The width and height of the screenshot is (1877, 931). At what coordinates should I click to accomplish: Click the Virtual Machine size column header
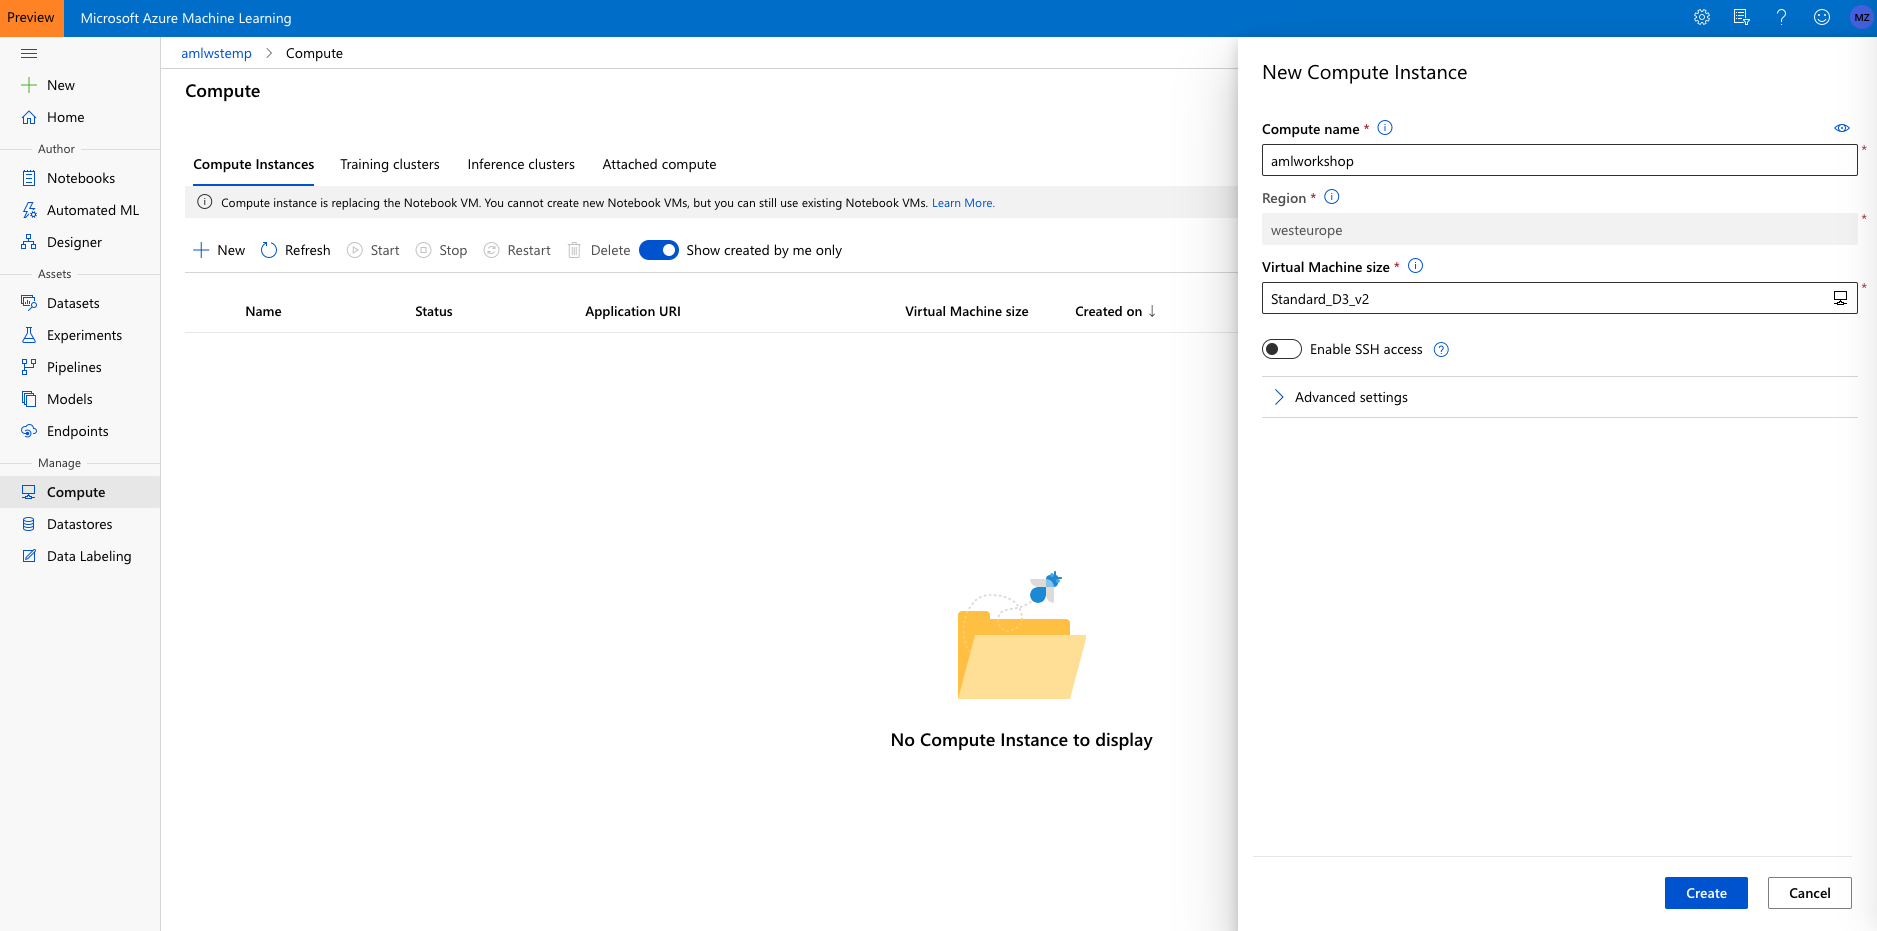[967, 311]
